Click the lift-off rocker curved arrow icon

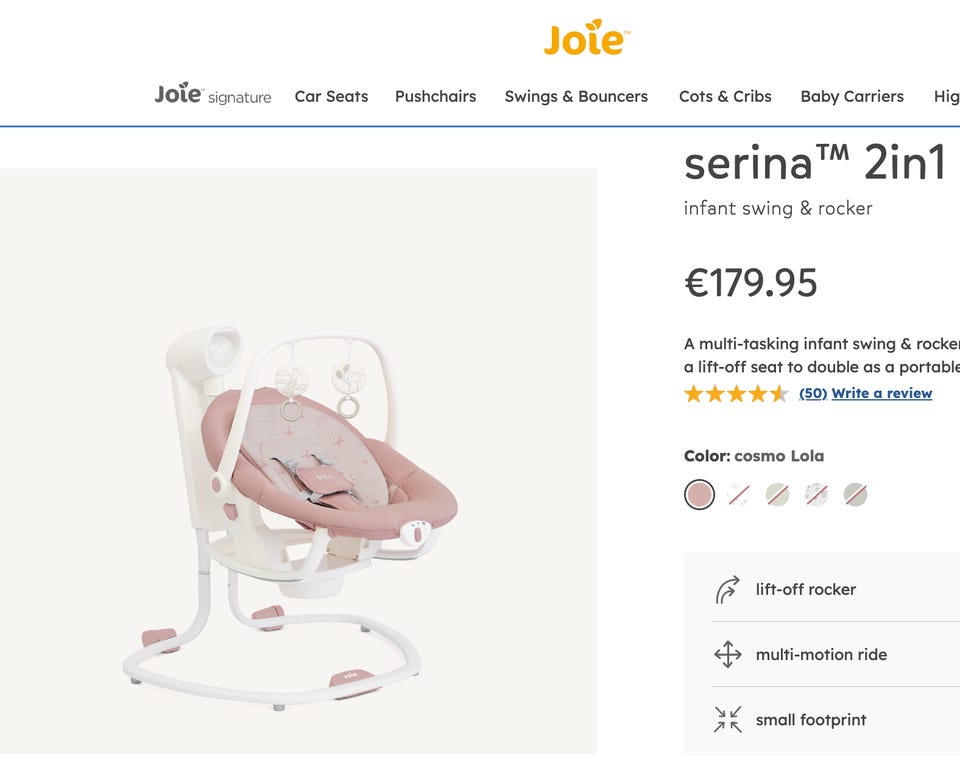[x=728, y=590]
